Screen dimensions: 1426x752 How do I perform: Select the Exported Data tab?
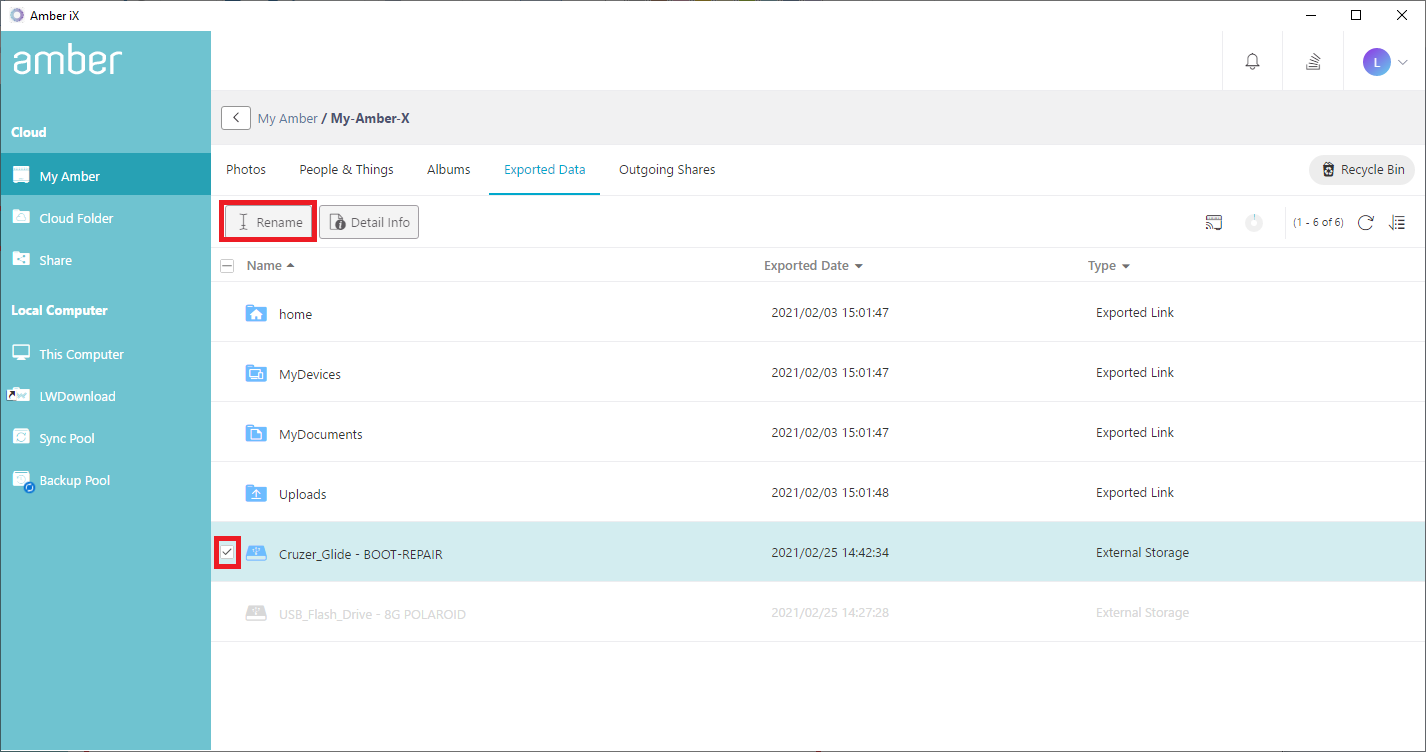pyautogui.click(x=545, y=169)
